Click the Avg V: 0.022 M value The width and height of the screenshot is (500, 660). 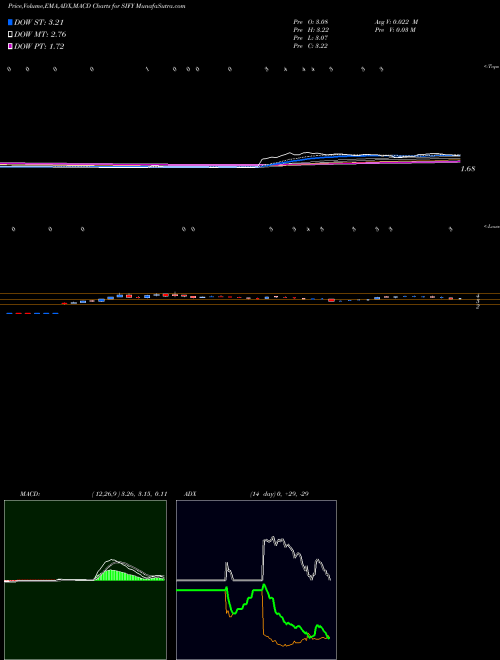point(396,21)
